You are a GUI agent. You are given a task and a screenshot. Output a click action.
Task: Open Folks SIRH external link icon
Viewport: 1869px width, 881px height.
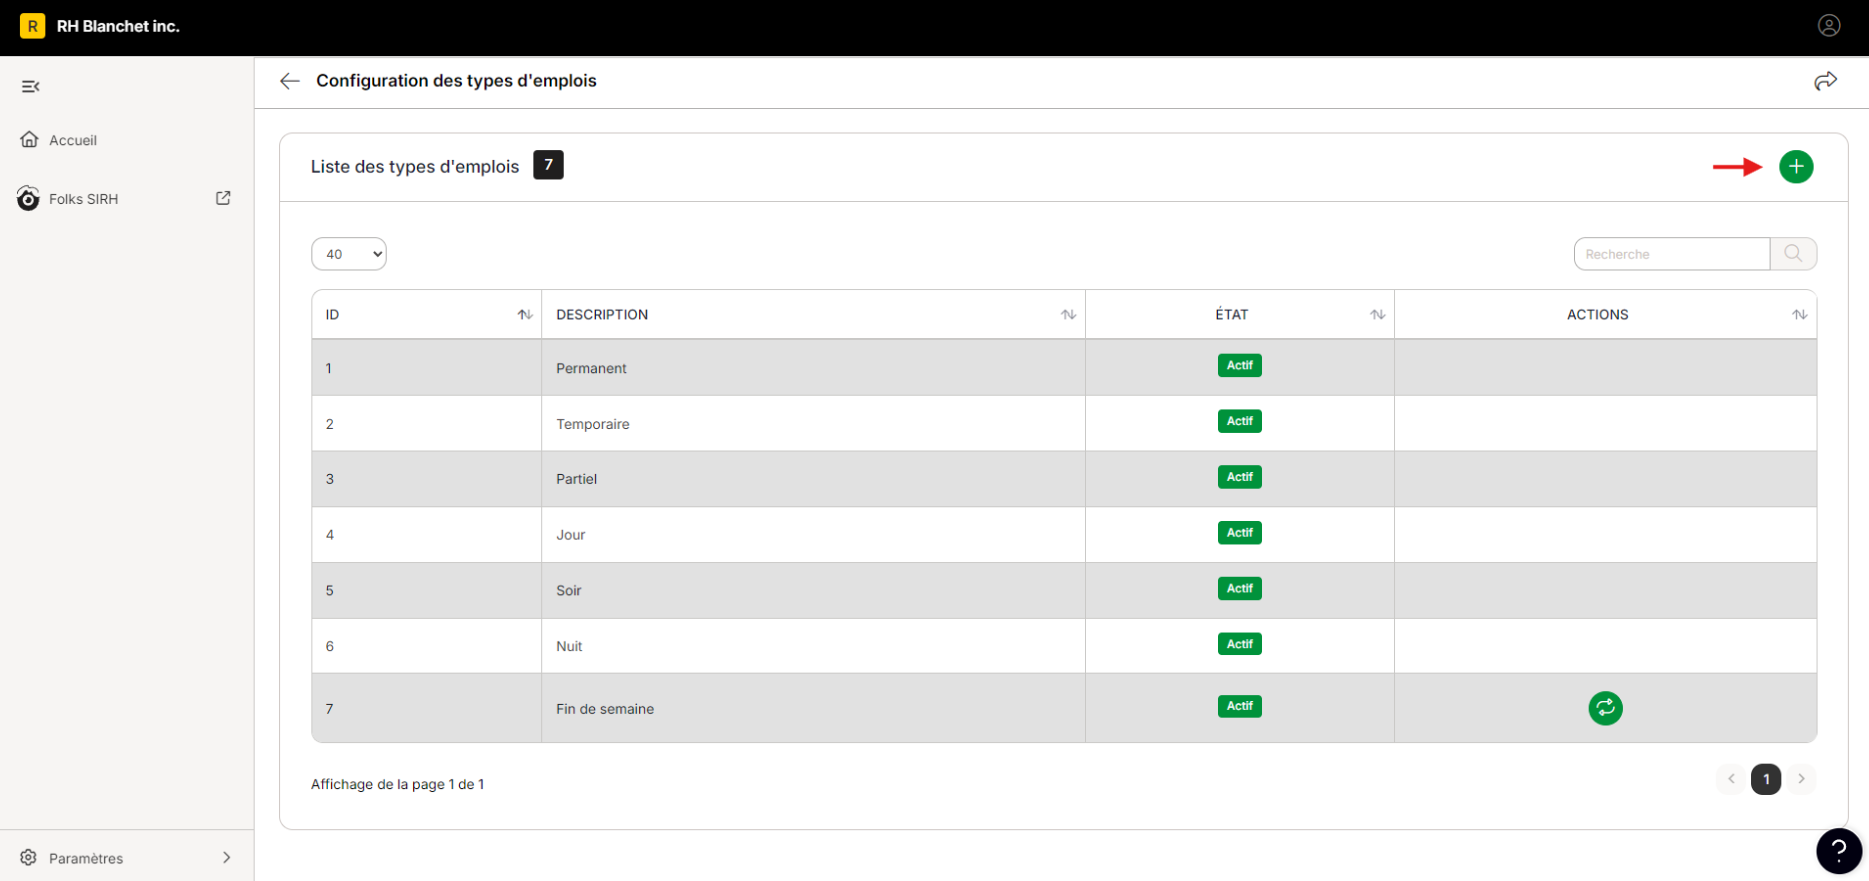point(223,198)
